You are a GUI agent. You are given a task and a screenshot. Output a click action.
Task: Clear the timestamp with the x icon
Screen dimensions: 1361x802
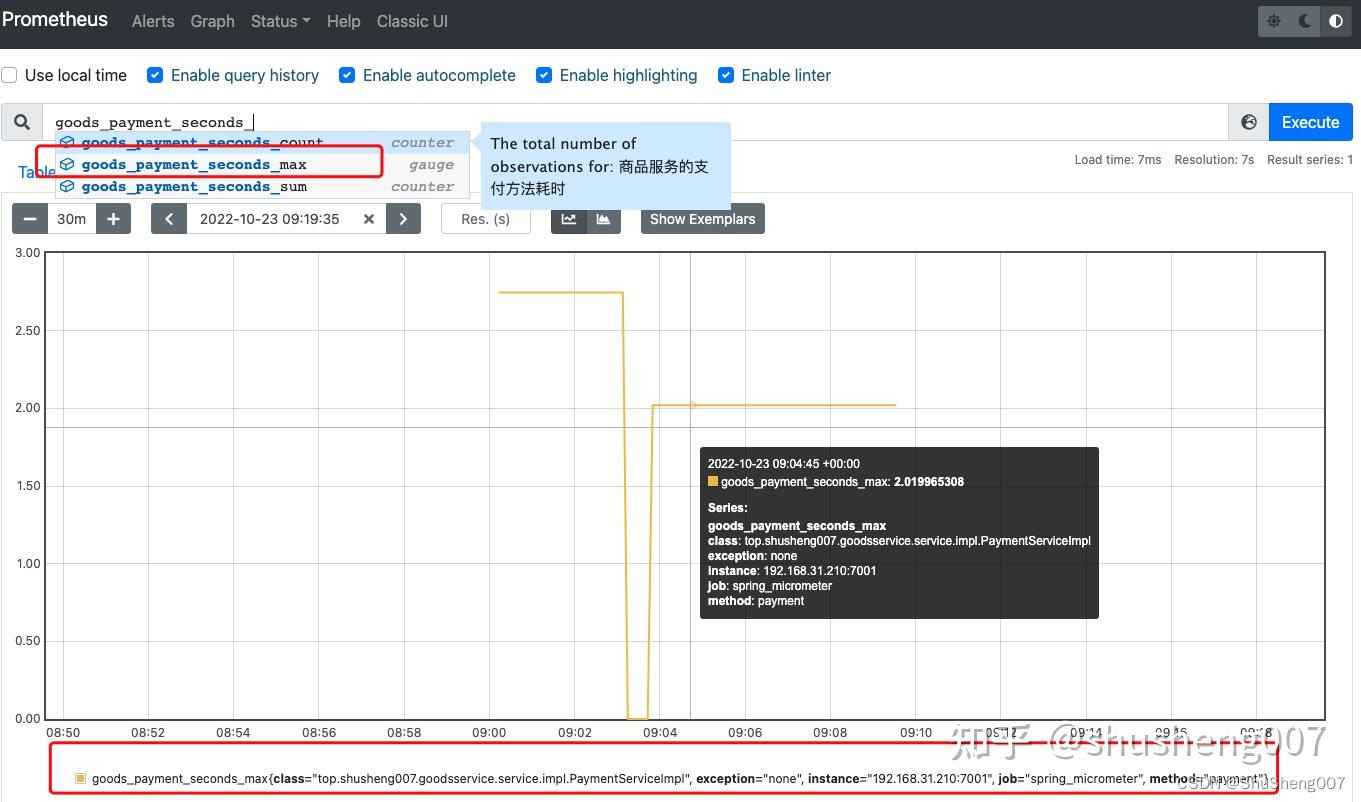tap(368, 218)
